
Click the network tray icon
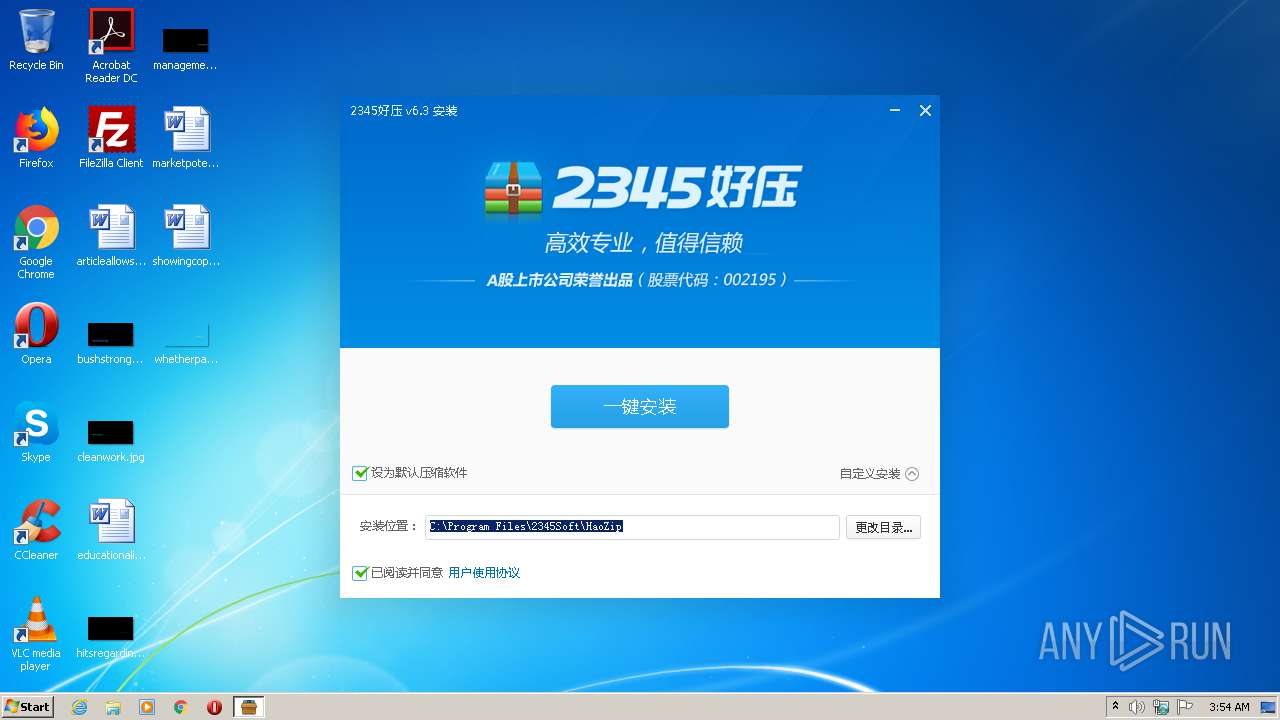[1161, 707]
